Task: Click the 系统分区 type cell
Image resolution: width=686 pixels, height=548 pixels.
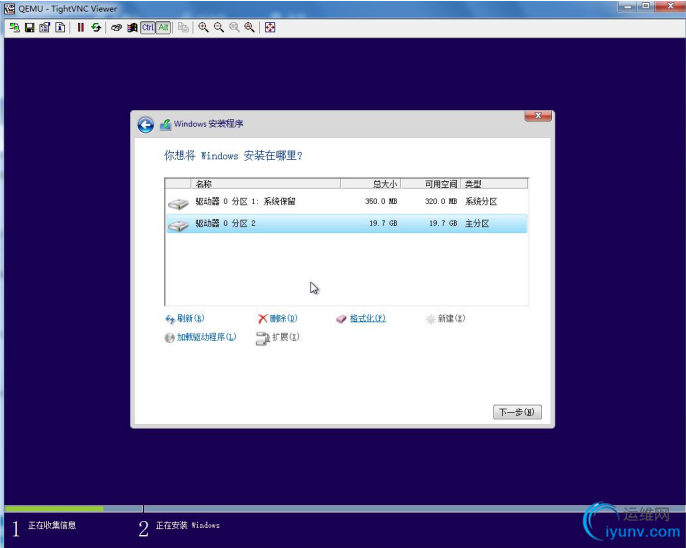Action: [481, 202]
